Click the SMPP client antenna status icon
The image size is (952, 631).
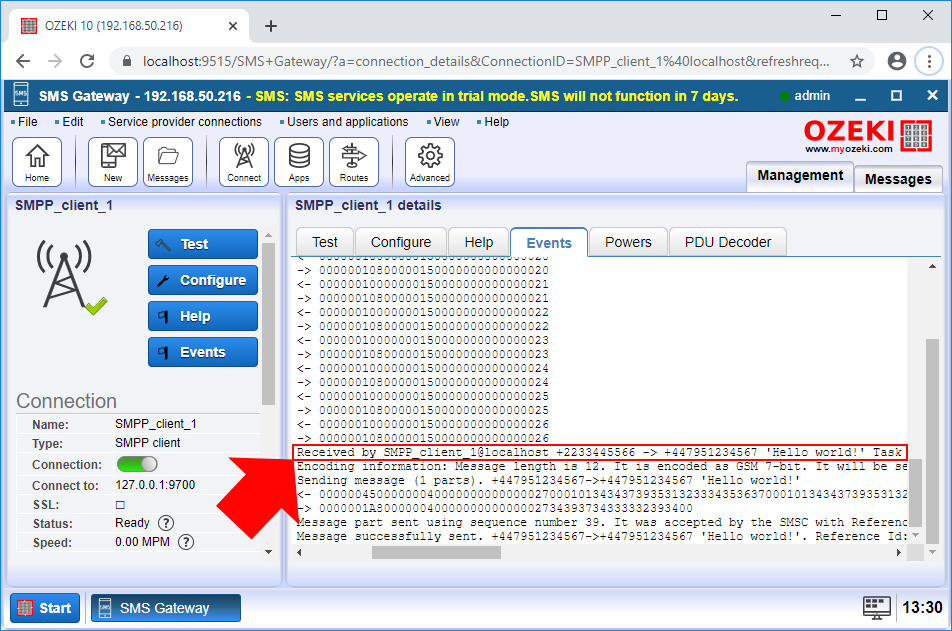coord(71,276)
